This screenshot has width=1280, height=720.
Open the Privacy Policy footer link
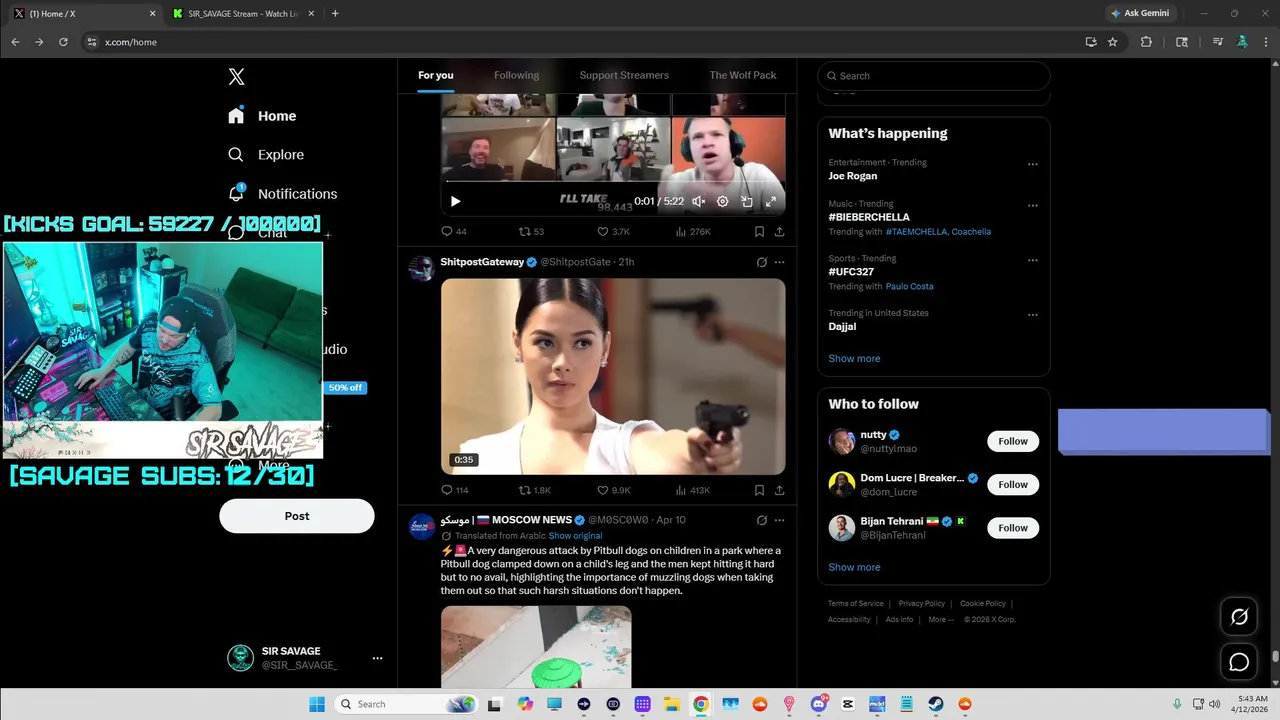coord(922,604)
